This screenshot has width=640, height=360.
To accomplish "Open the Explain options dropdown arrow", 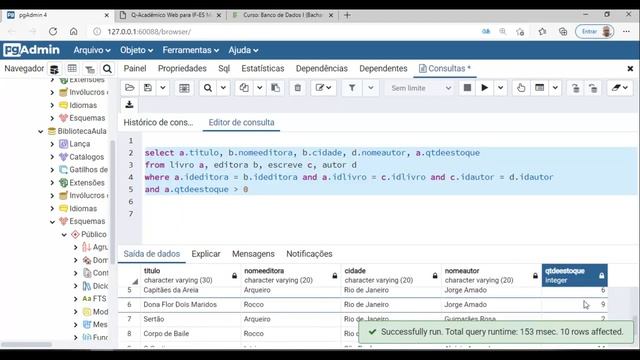I will pyautogui.click(x=555, y=88).
